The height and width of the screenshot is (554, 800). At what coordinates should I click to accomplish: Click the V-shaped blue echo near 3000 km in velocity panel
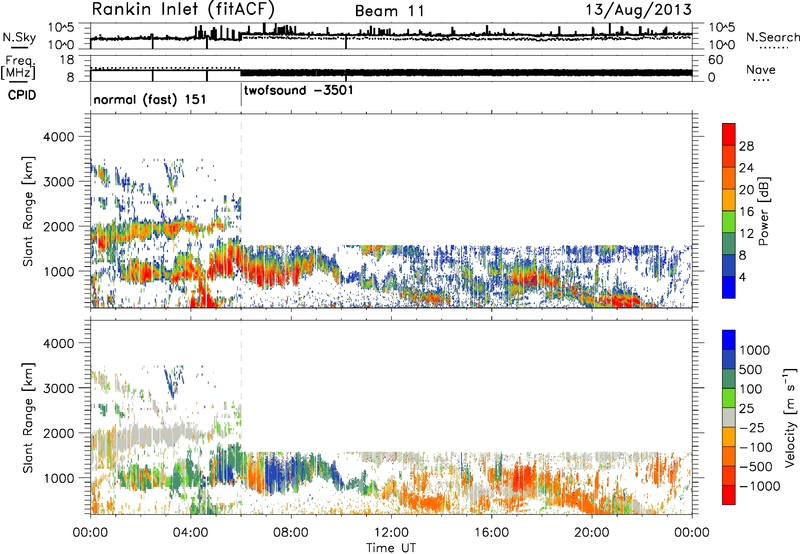pos(173,382)
